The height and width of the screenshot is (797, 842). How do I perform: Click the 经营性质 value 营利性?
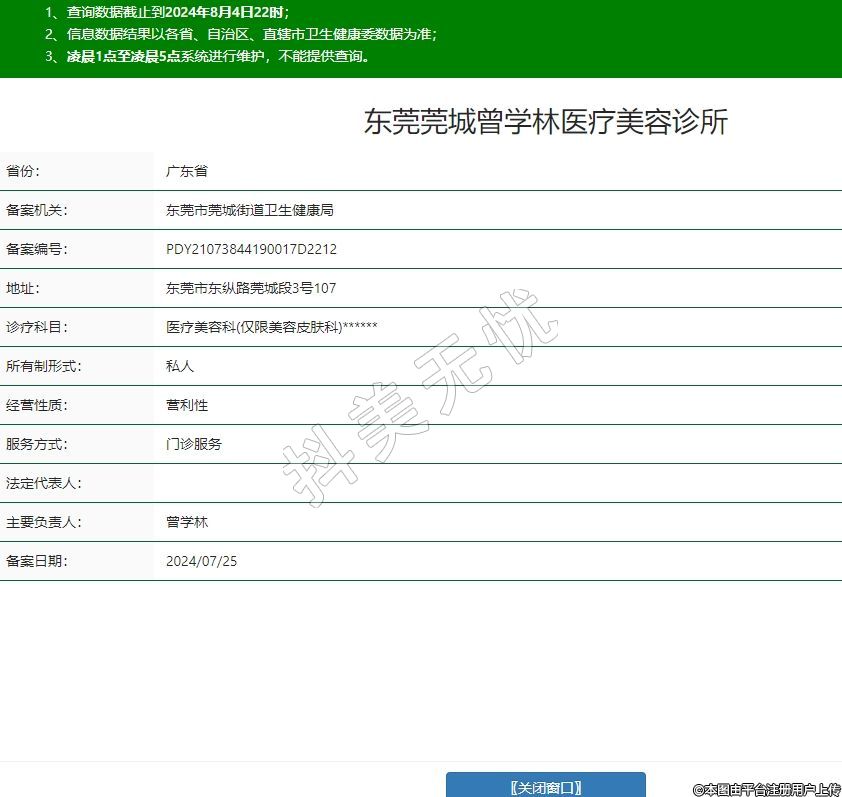click(187, 405)
